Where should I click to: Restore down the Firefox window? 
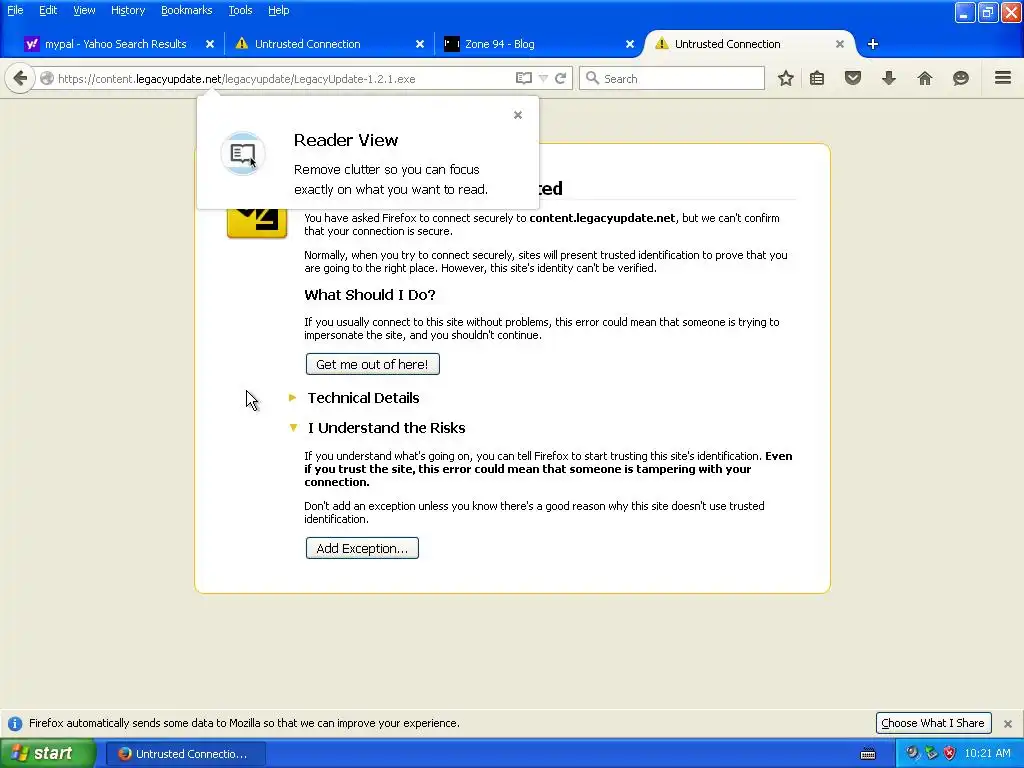click(x=988, y=12)
